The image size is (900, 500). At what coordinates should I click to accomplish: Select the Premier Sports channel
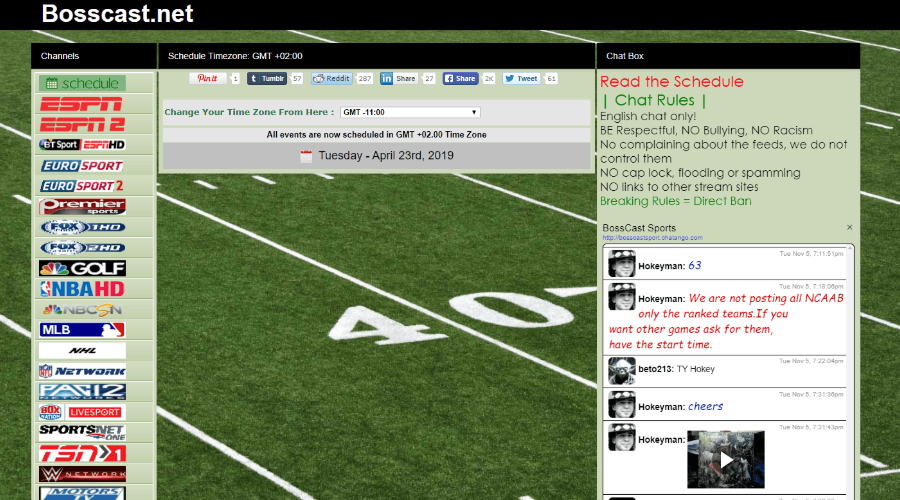pyautogui.click(x=82, y=206)
